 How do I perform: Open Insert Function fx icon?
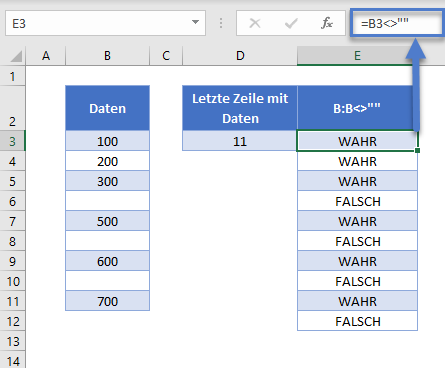coord(327,23)
